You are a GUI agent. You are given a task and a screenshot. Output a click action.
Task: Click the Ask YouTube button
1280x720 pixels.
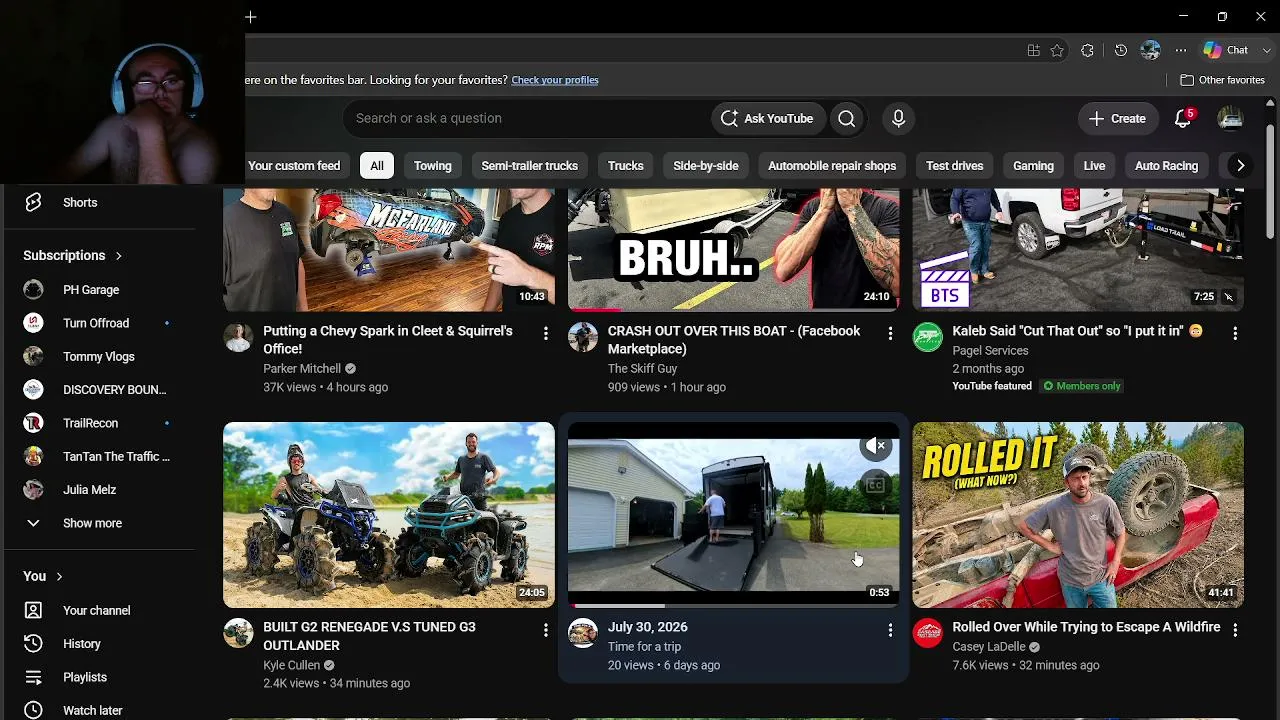[x=767, y=118]
